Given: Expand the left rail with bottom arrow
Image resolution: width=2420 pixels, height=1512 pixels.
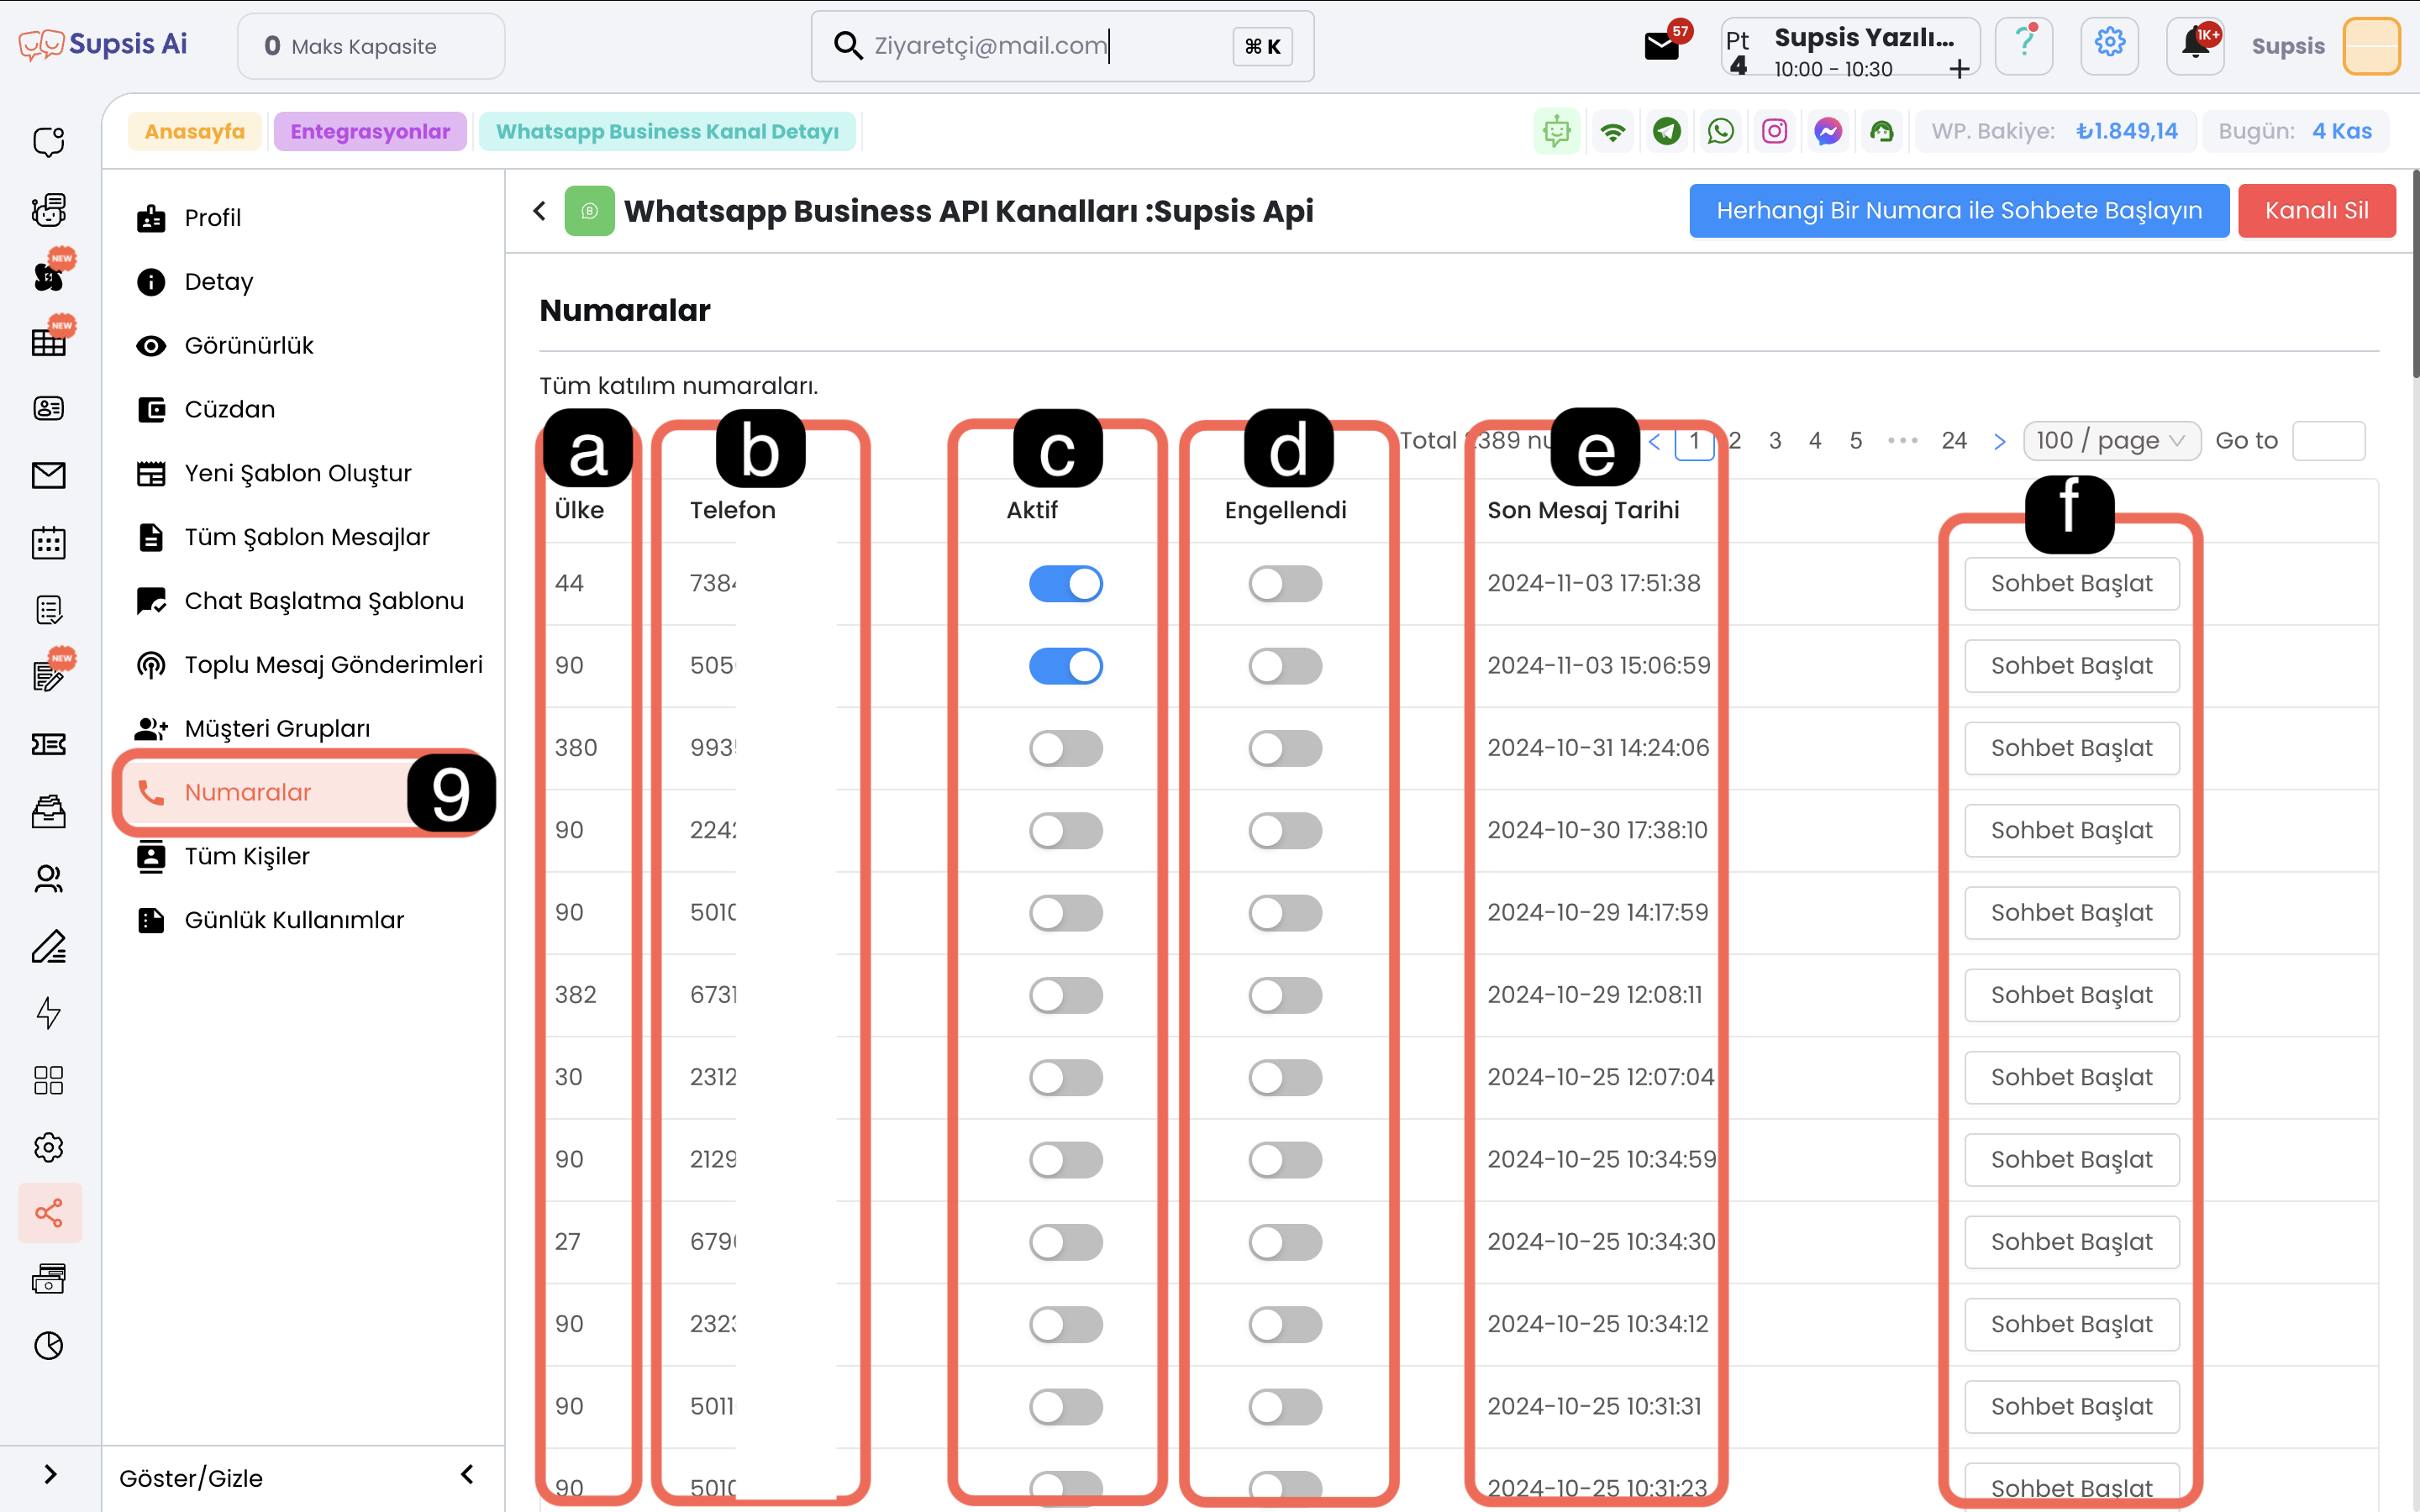Looking at the screenshot, I should coord(50,1474).
